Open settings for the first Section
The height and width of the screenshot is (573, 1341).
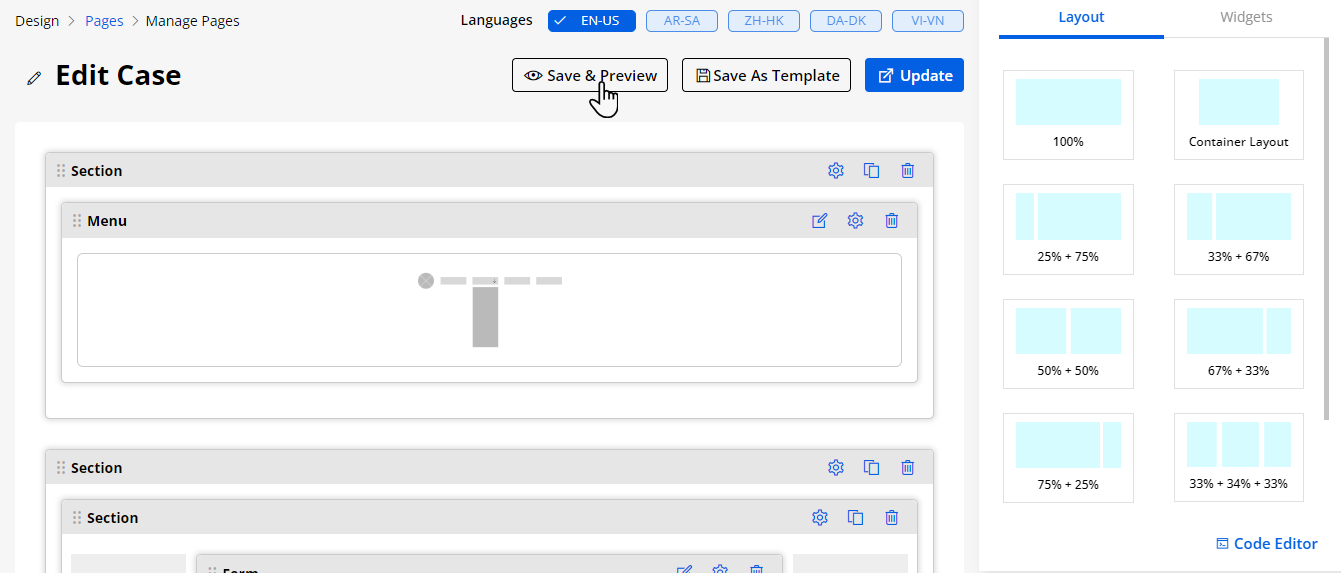click(x=836, y=171)
